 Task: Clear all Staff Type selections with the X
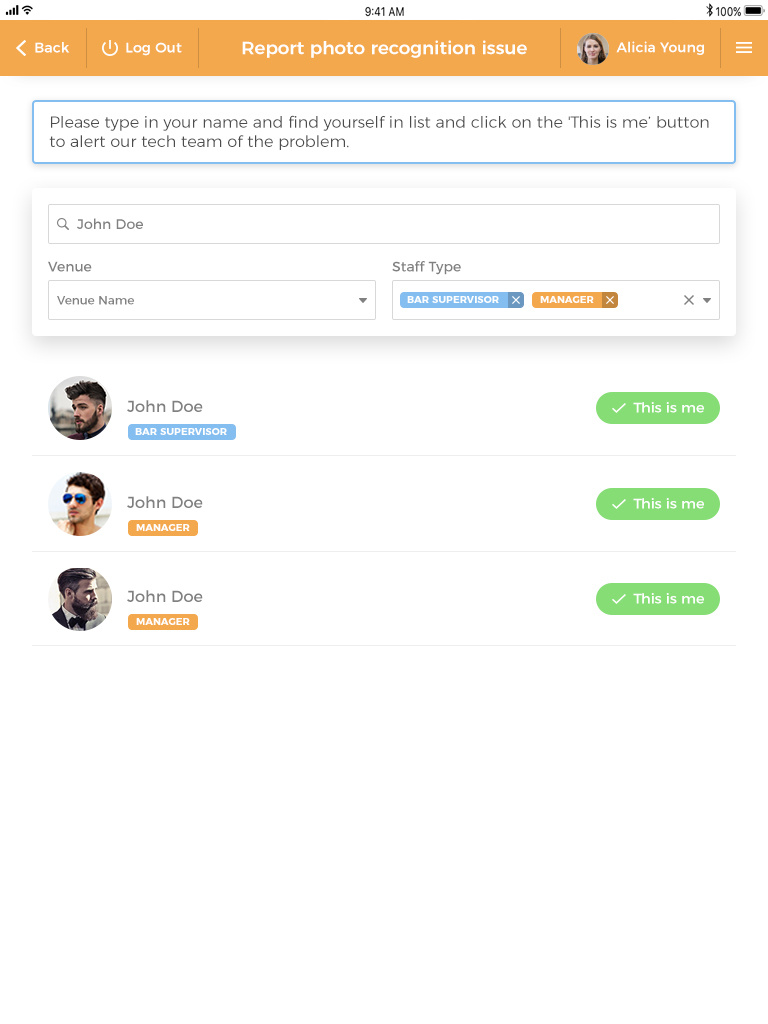coord(688,300)
